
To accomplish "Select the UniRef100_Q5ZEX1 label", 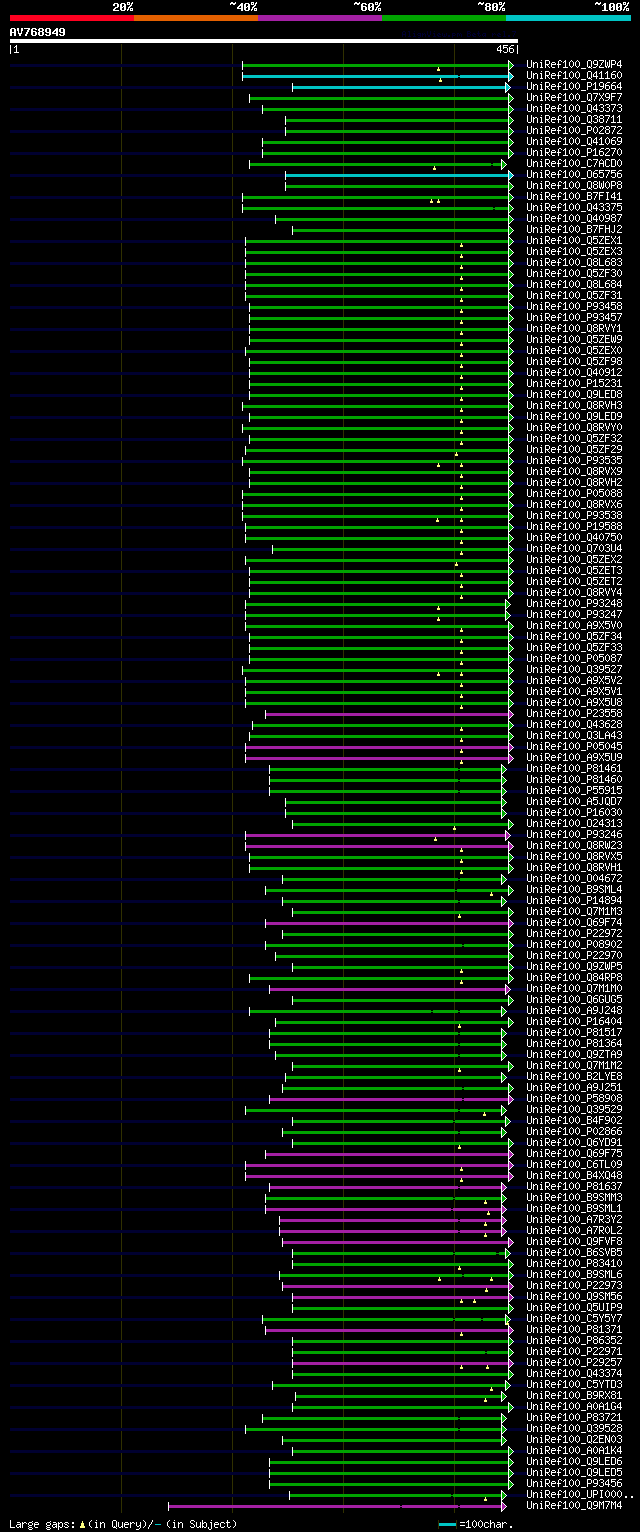I will tap(573, 240).
